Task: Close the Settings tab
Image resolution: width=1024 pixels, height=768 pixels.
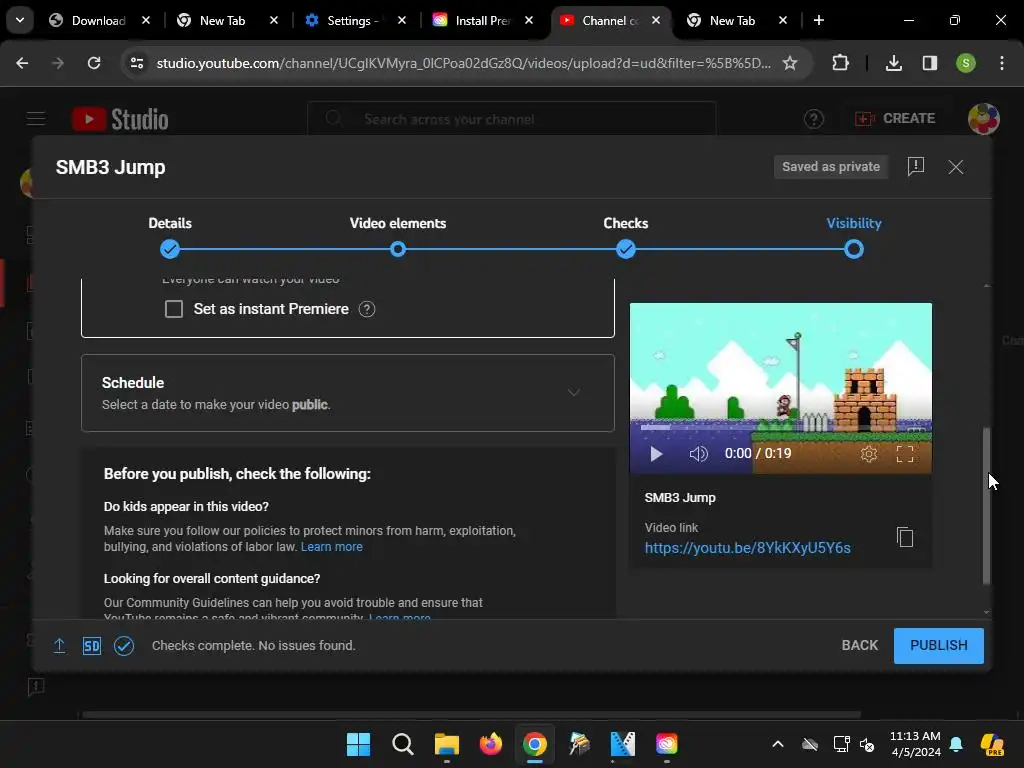Action: pos(402,20)
